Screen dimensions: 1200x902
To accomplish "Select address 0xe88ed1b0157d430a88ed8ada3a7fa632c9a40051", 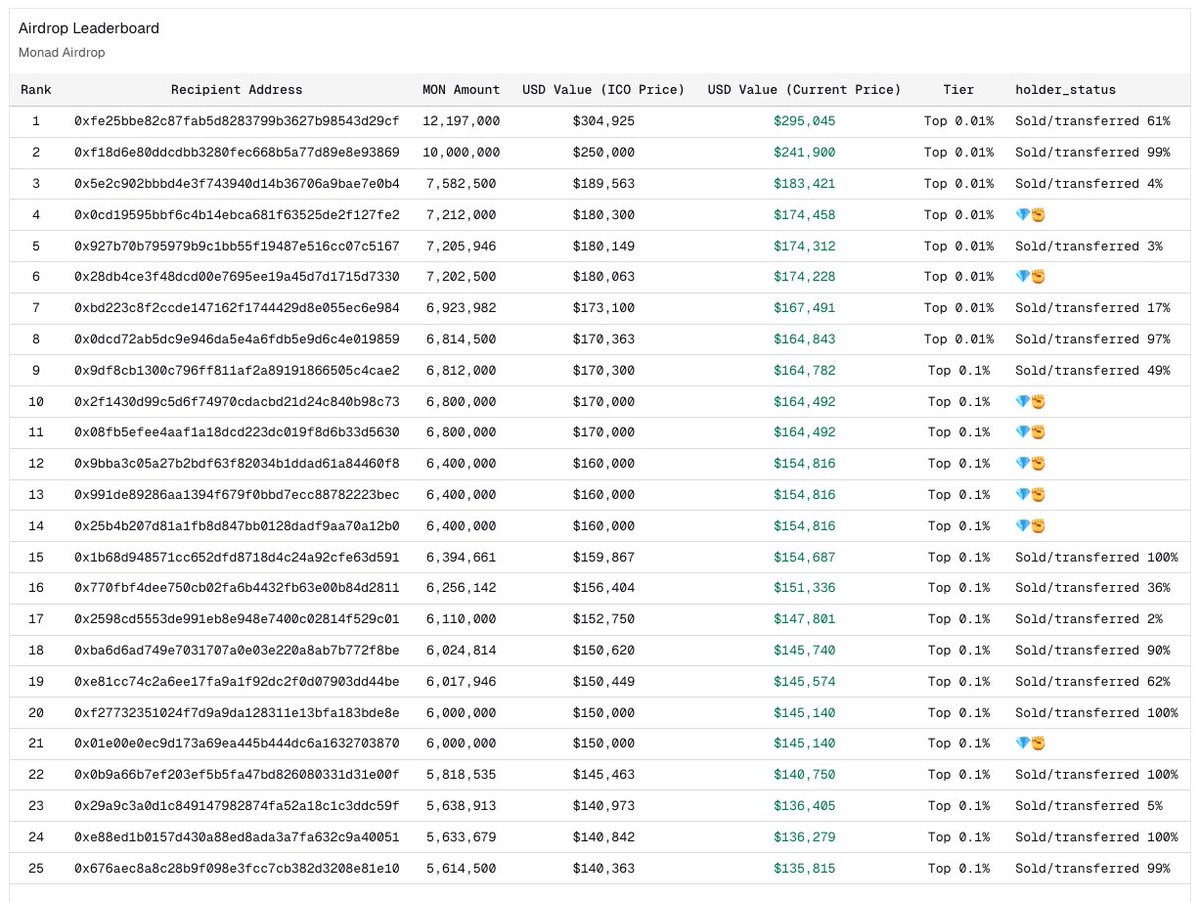I will pyautogui.click(x=237, y=838).
